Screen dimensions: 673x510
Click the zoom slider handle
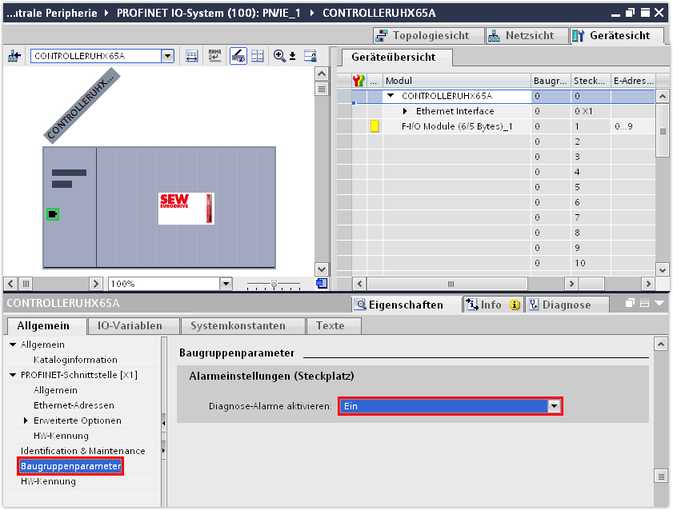[273, 284]
